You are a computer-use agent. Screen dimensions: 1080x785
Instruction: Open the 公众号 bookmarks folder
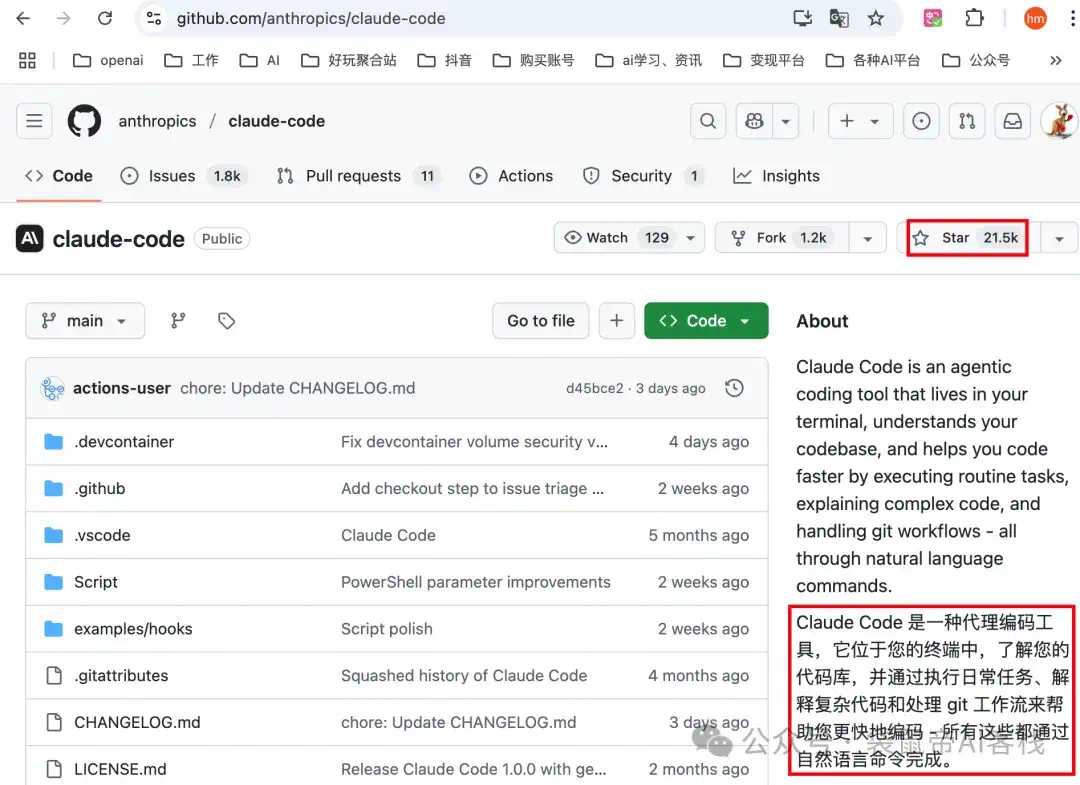point(976,61)
